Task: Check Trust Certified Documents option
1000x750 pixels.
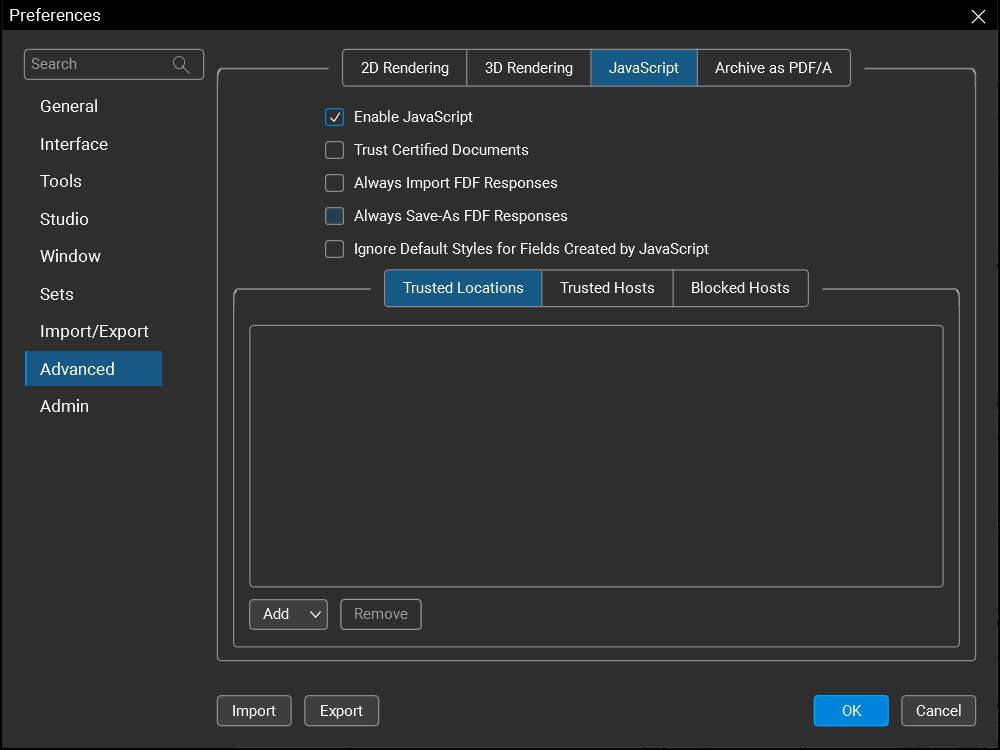Action: click(335, 150)
